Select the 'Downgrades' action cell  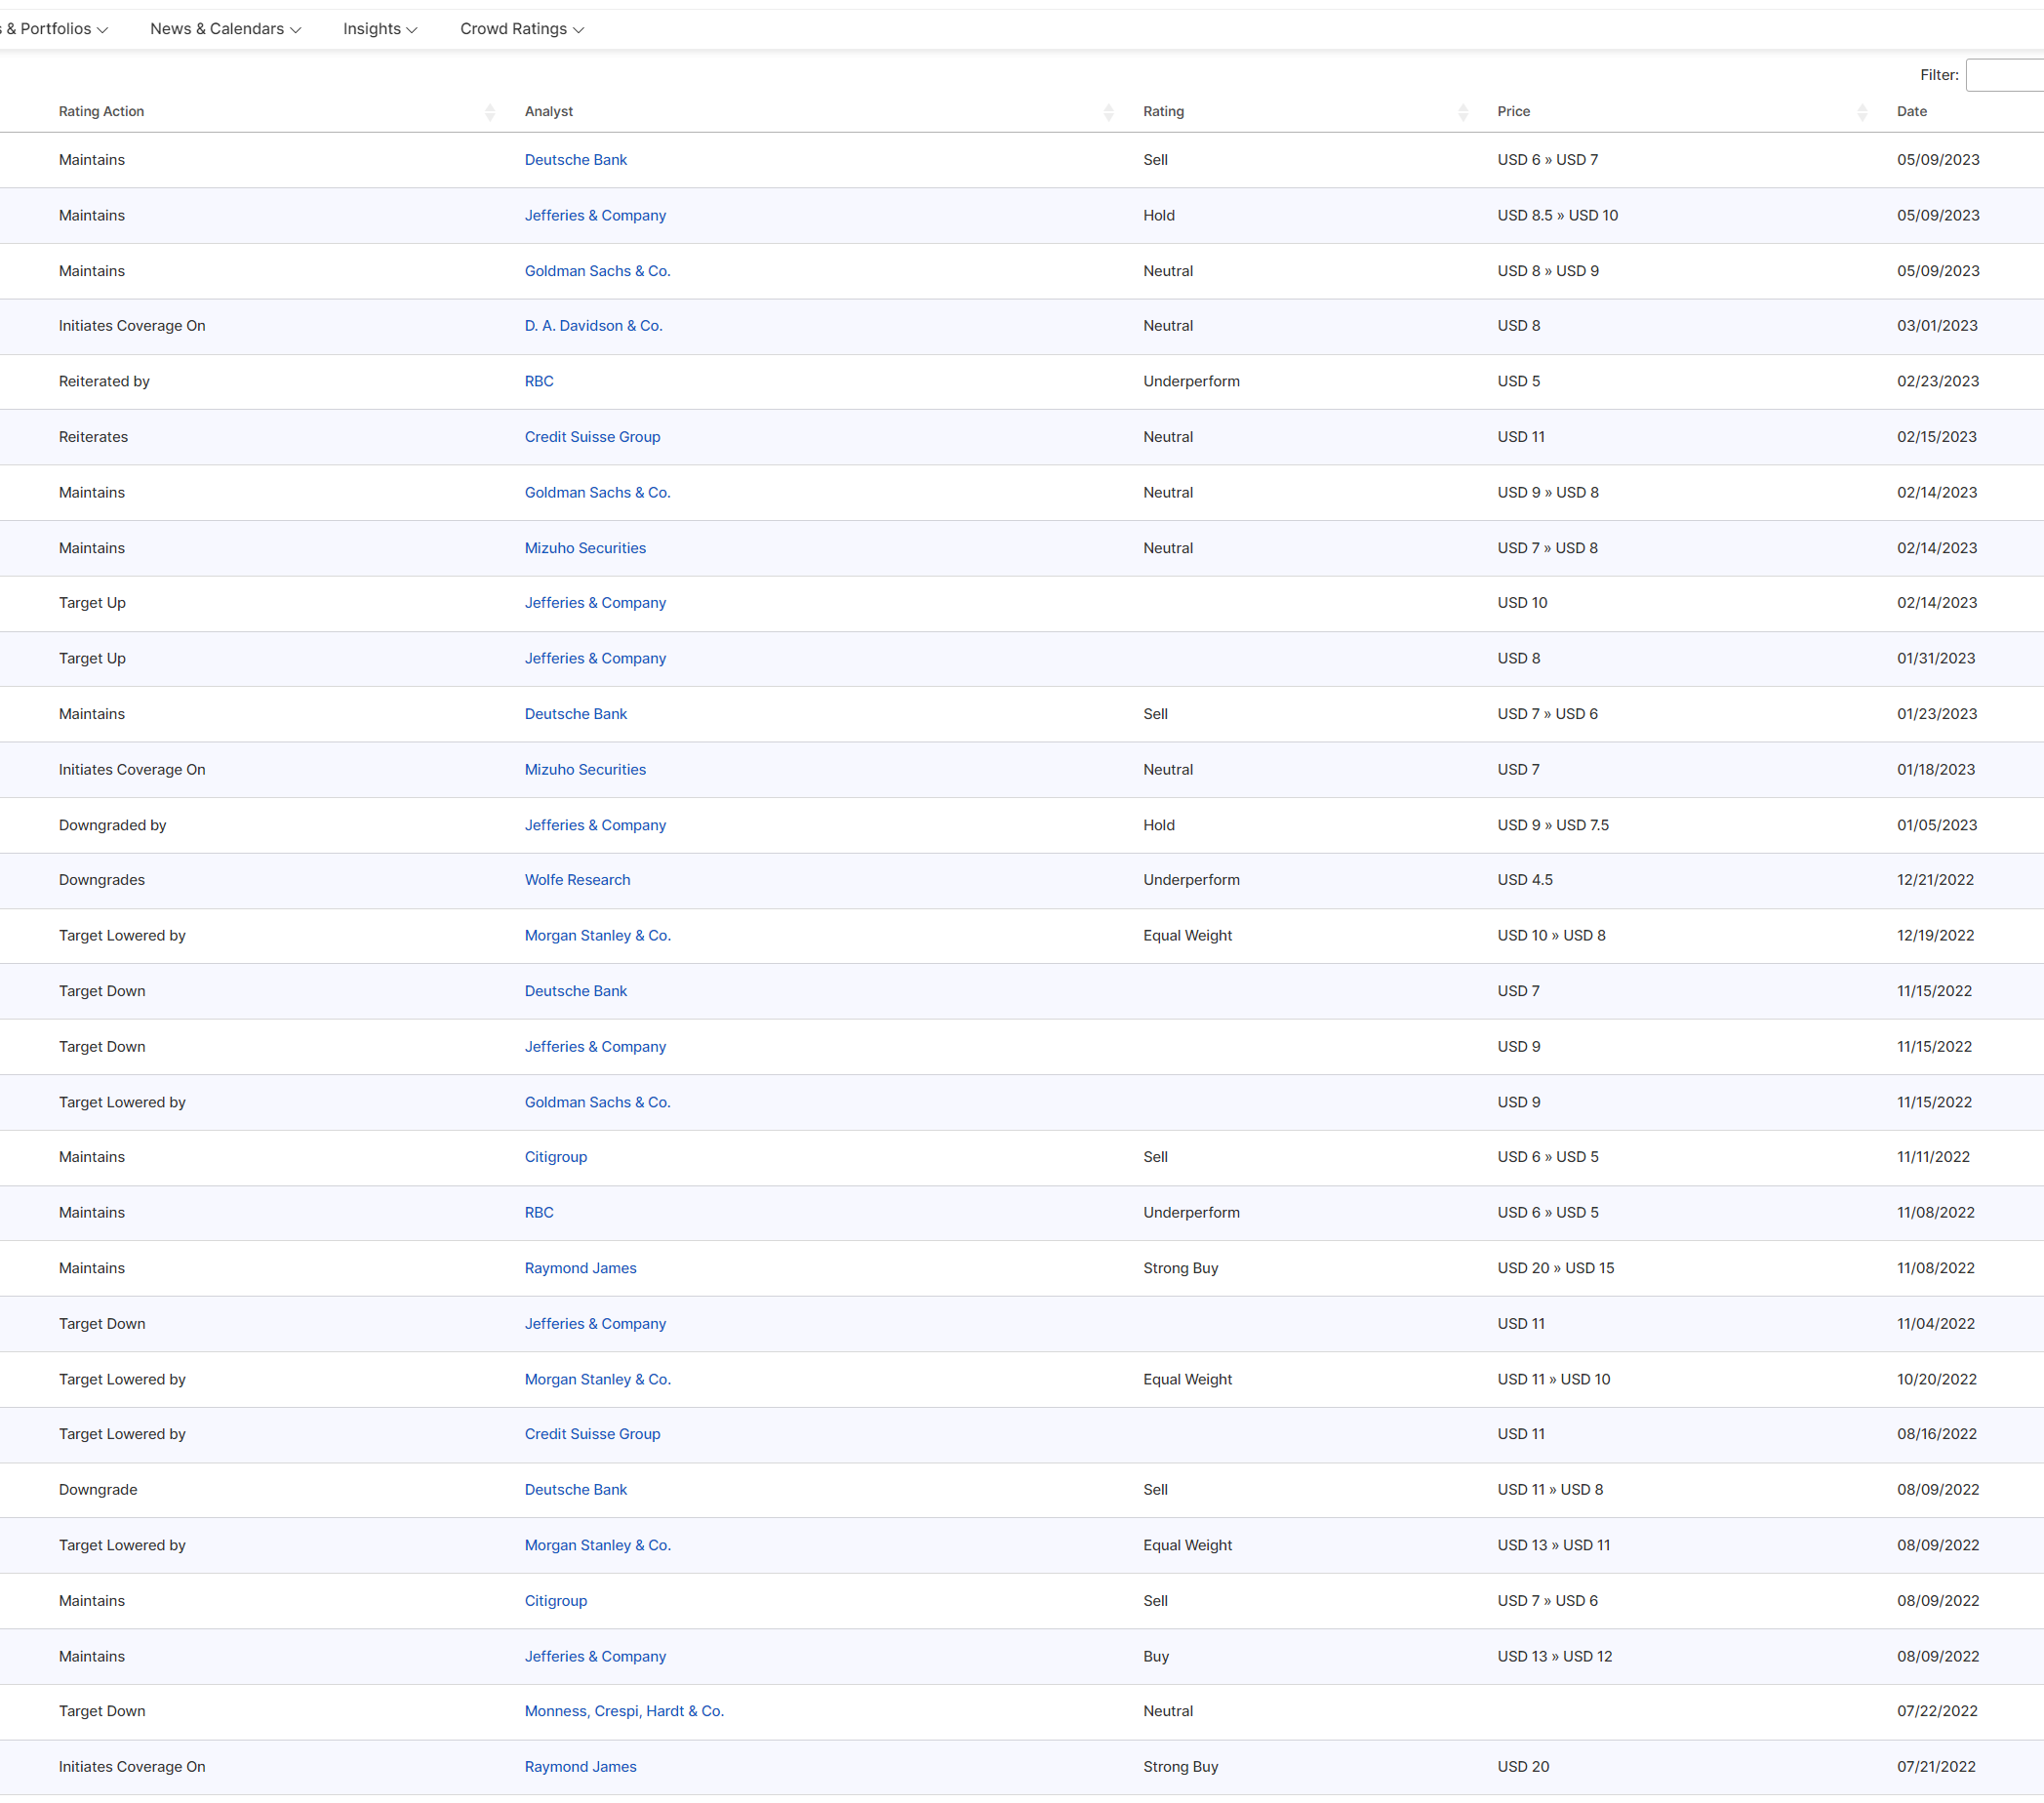(101, 880)
